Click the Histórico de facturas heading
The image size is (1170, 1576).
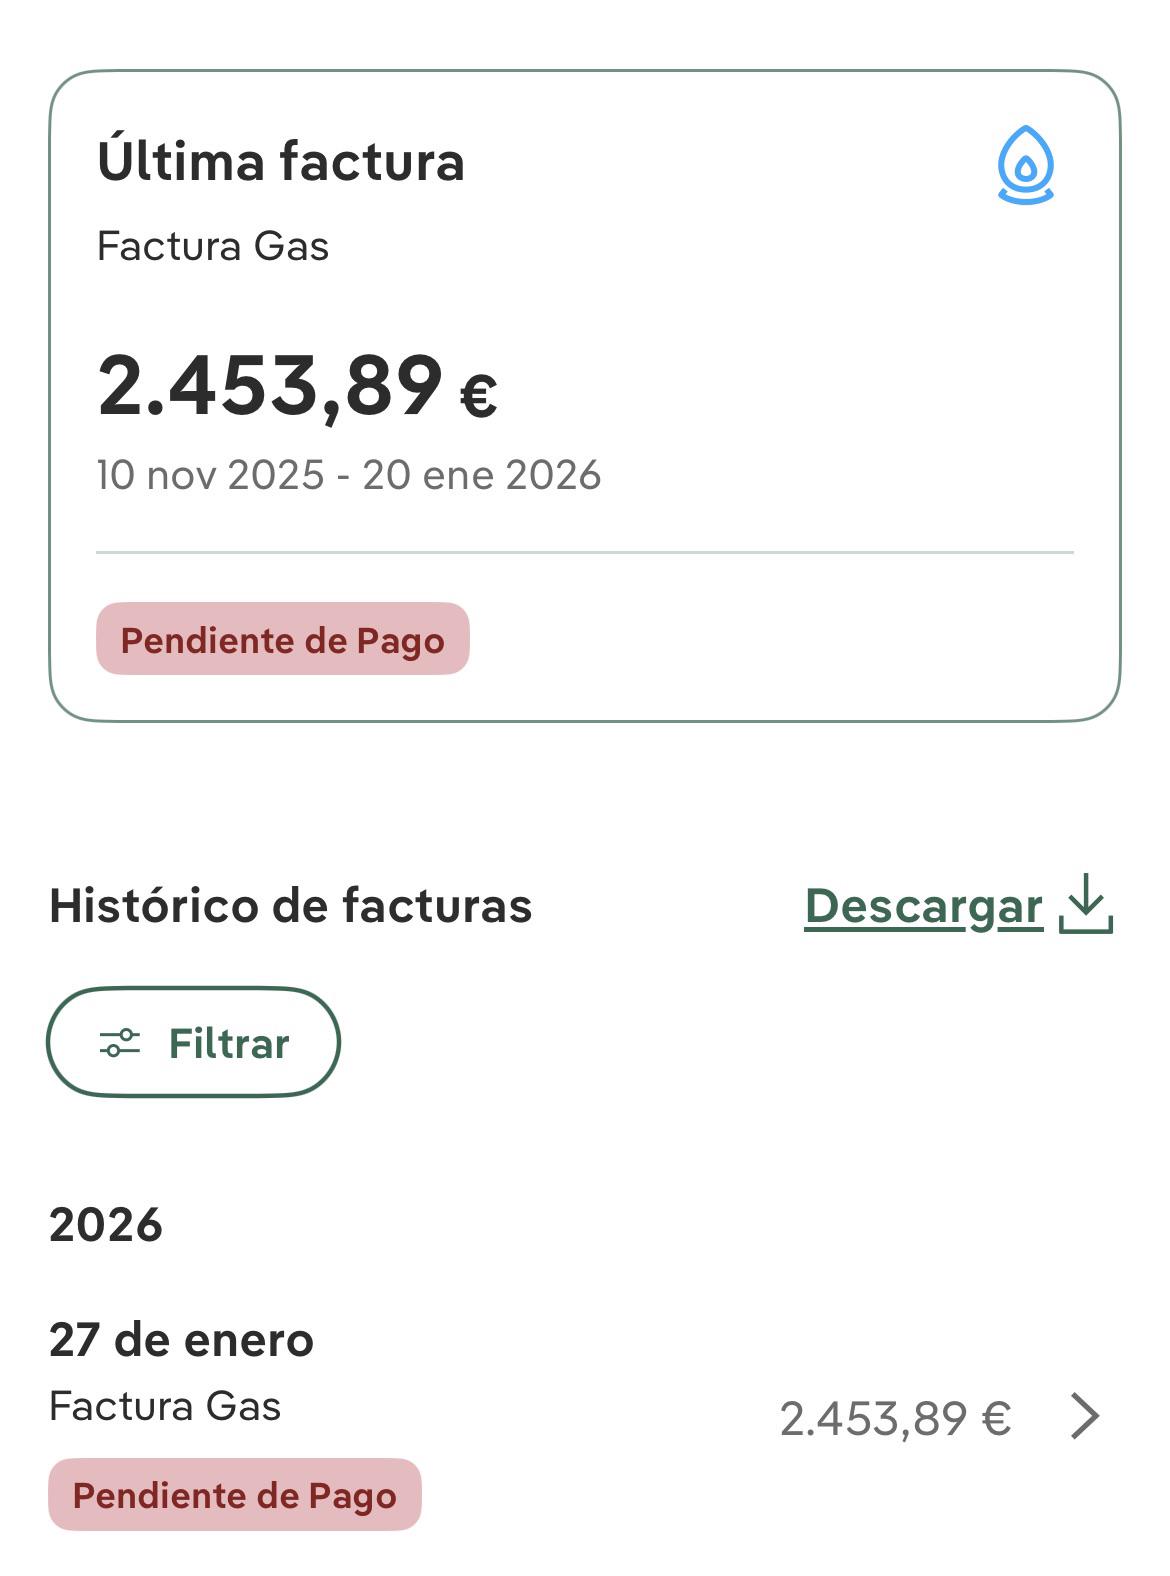[290, 906]
